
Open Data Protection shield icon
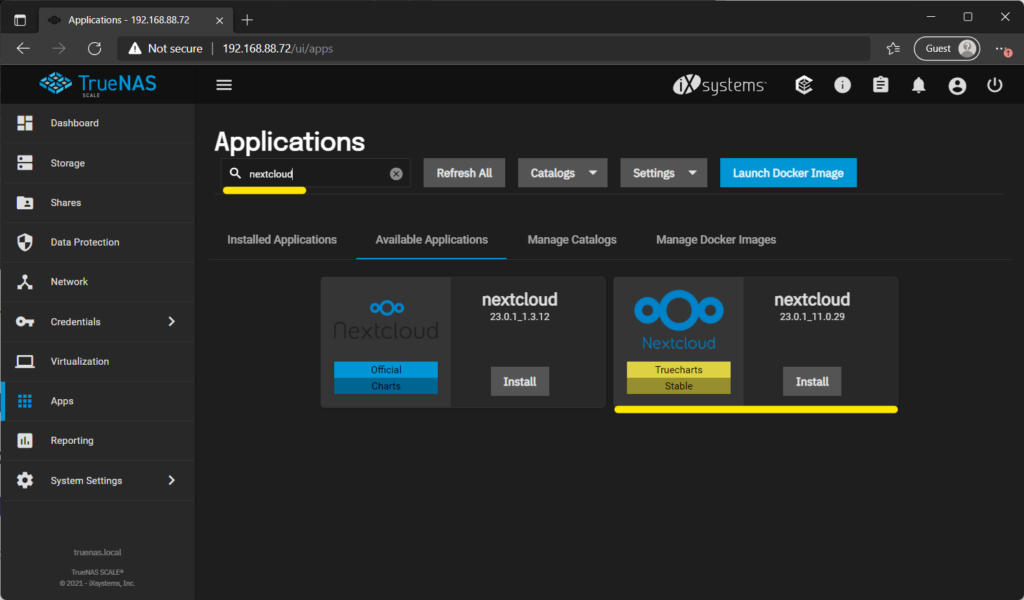pyautogui.click(x=25, y=242)
